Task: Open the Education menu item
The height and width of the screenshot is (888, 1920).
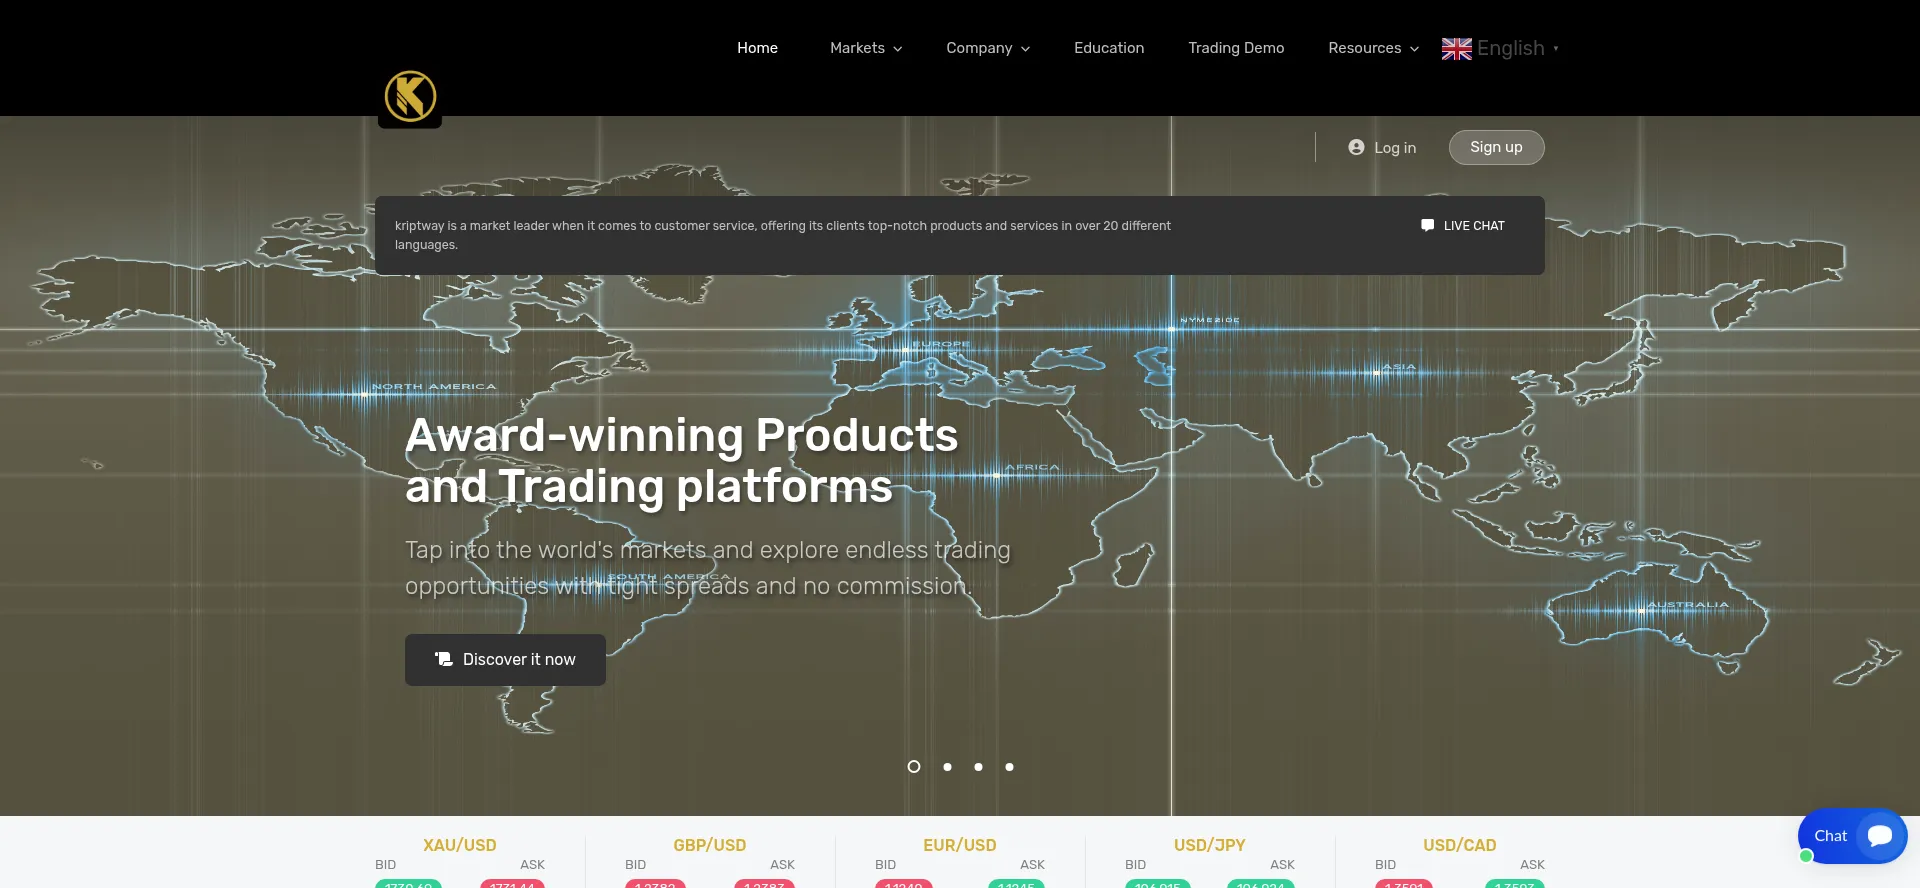Action: (x=1108, y=48)
